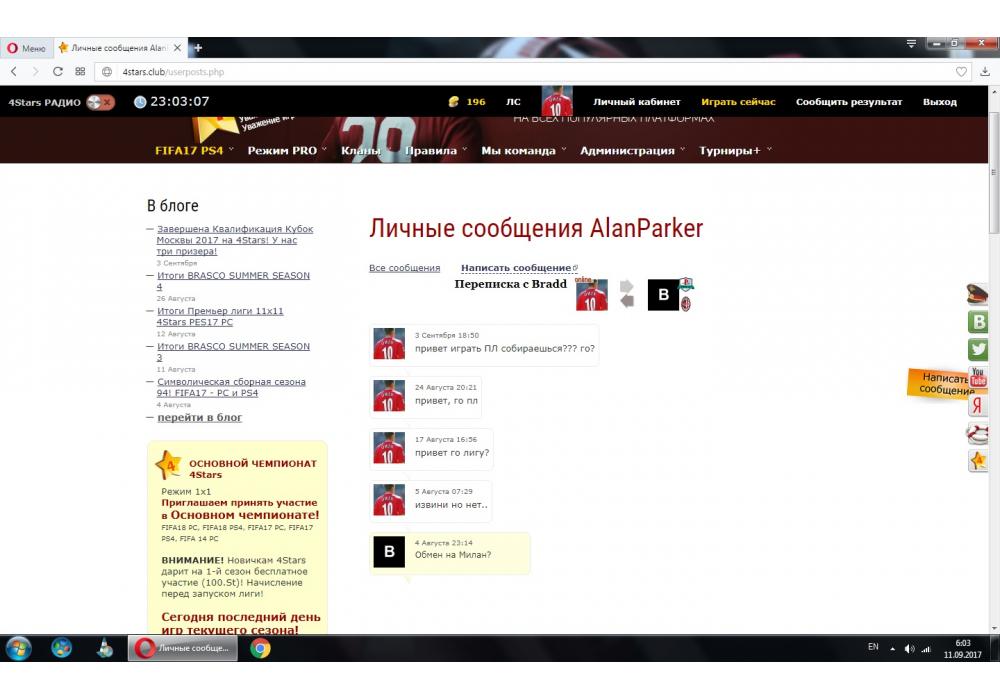Click the gold coins balance 196
This screenshot has height=700, width=1000.
click(467, 101)
